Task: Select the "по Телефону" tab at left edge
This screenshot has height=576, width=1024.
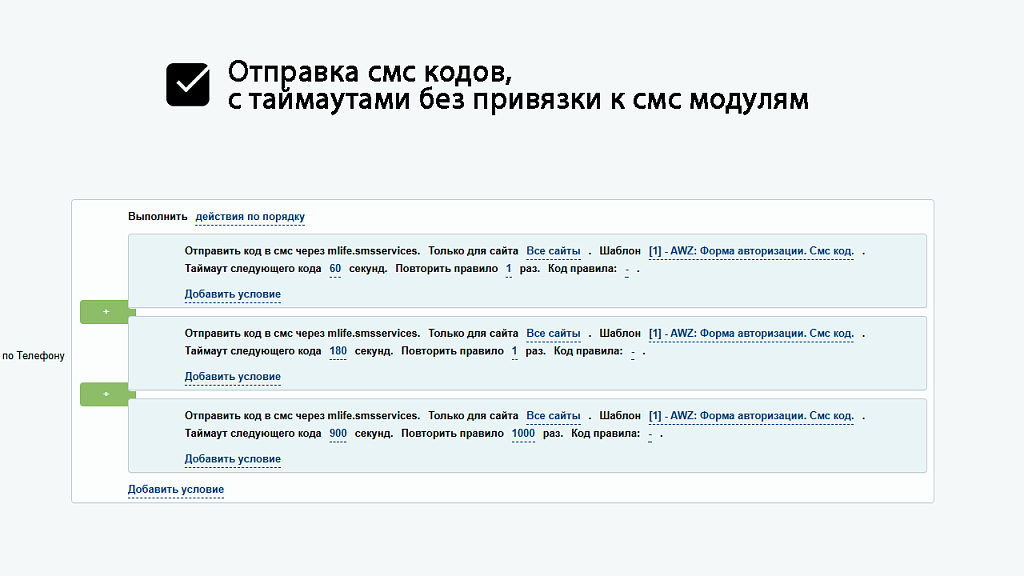Action: [33, 354]
